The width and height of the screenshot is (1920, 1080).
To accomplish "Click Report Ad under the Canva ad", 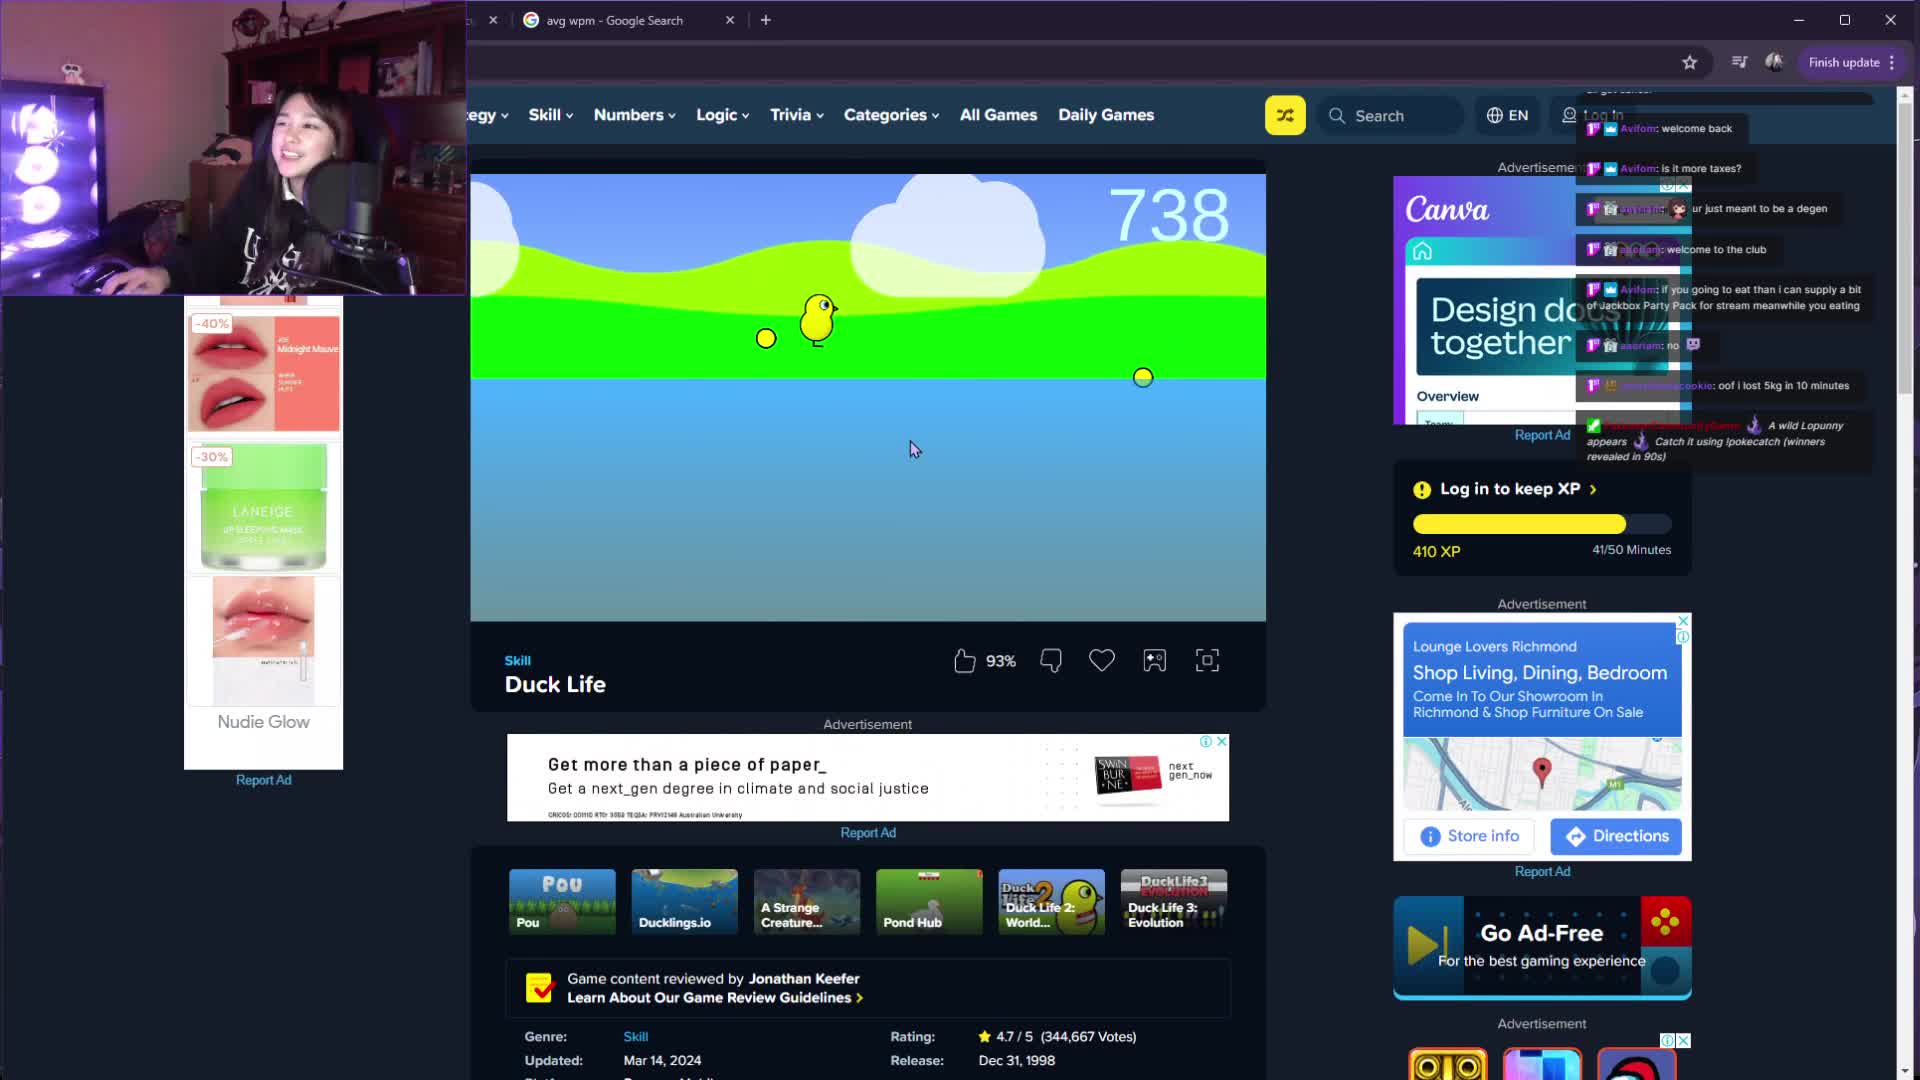I will [1541, 435].
